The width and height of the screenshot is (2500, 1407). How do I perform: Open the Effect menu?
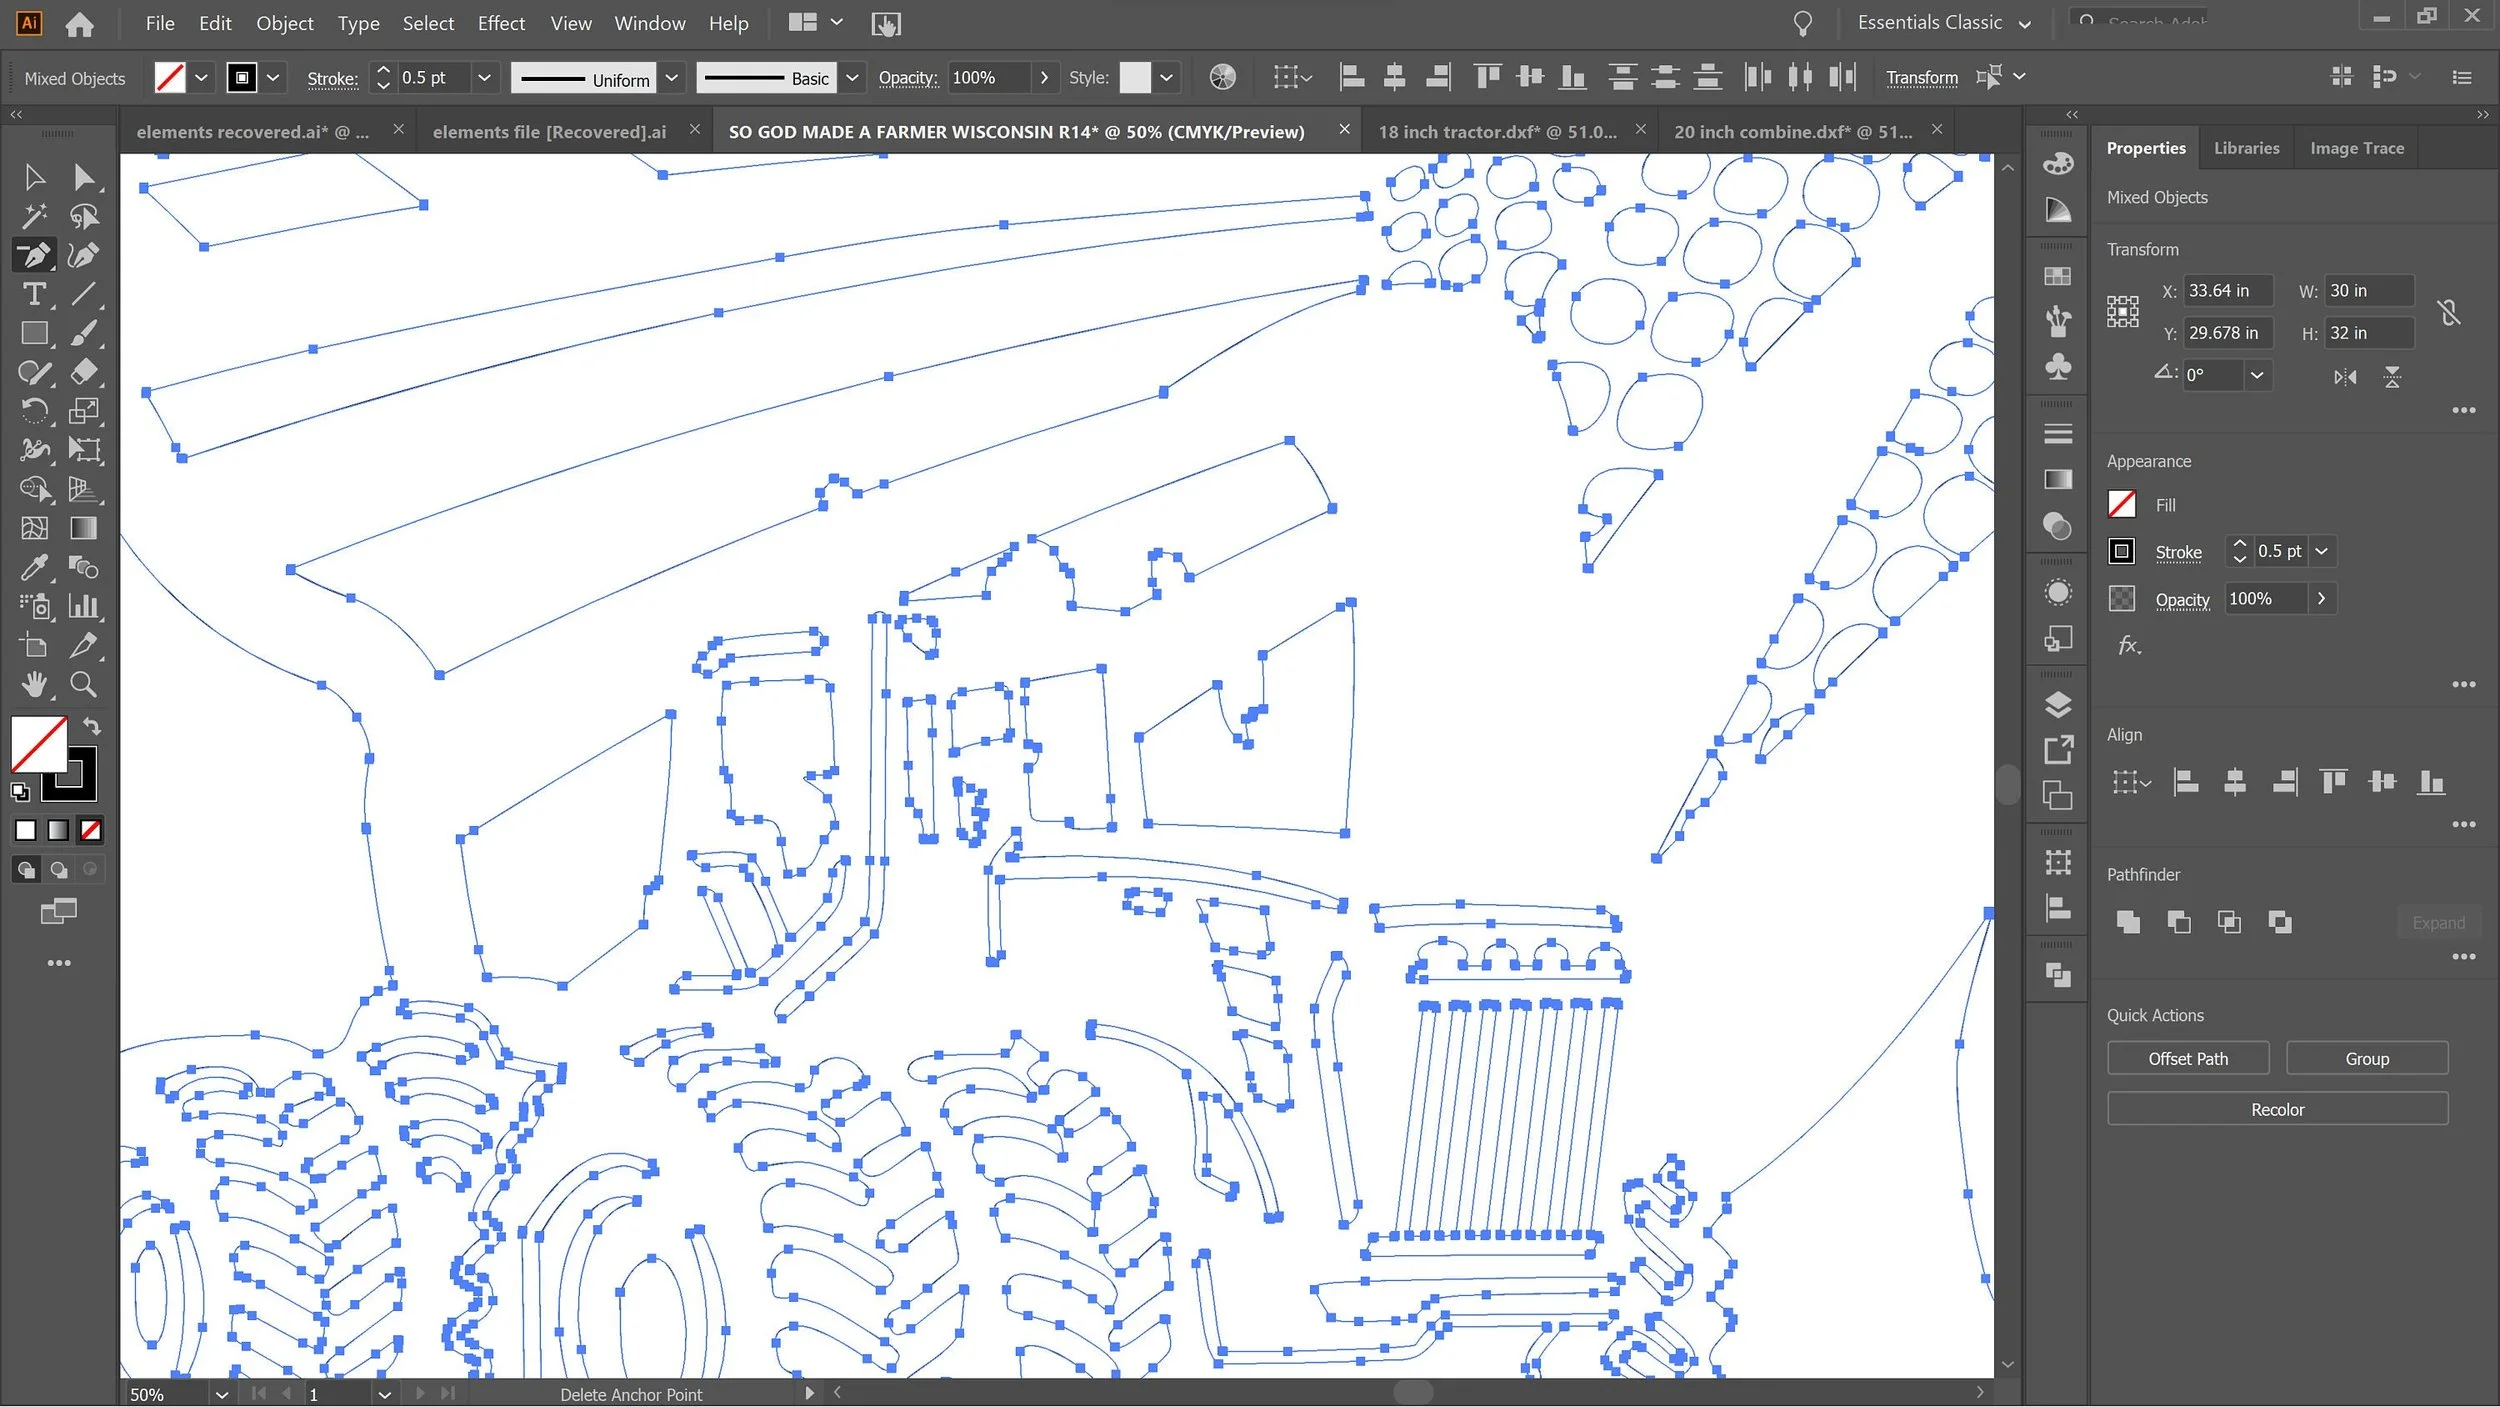click(500, 23)
